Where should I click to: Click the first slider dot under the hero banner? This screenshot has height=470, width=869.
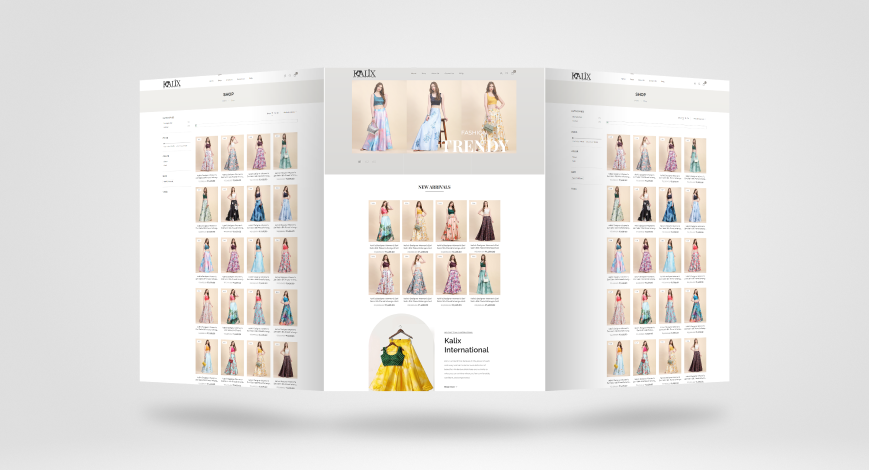pyautogui.click(x=359, y=161)
